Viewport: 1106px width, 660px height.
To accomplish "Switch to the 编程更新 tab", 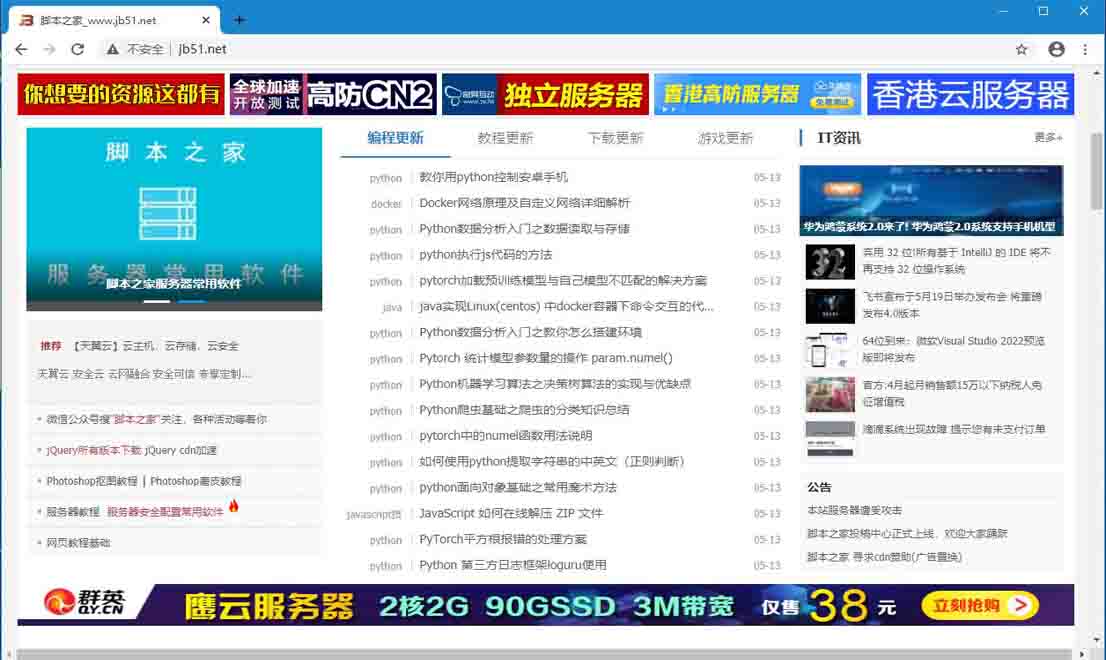I will click(395, 138).
